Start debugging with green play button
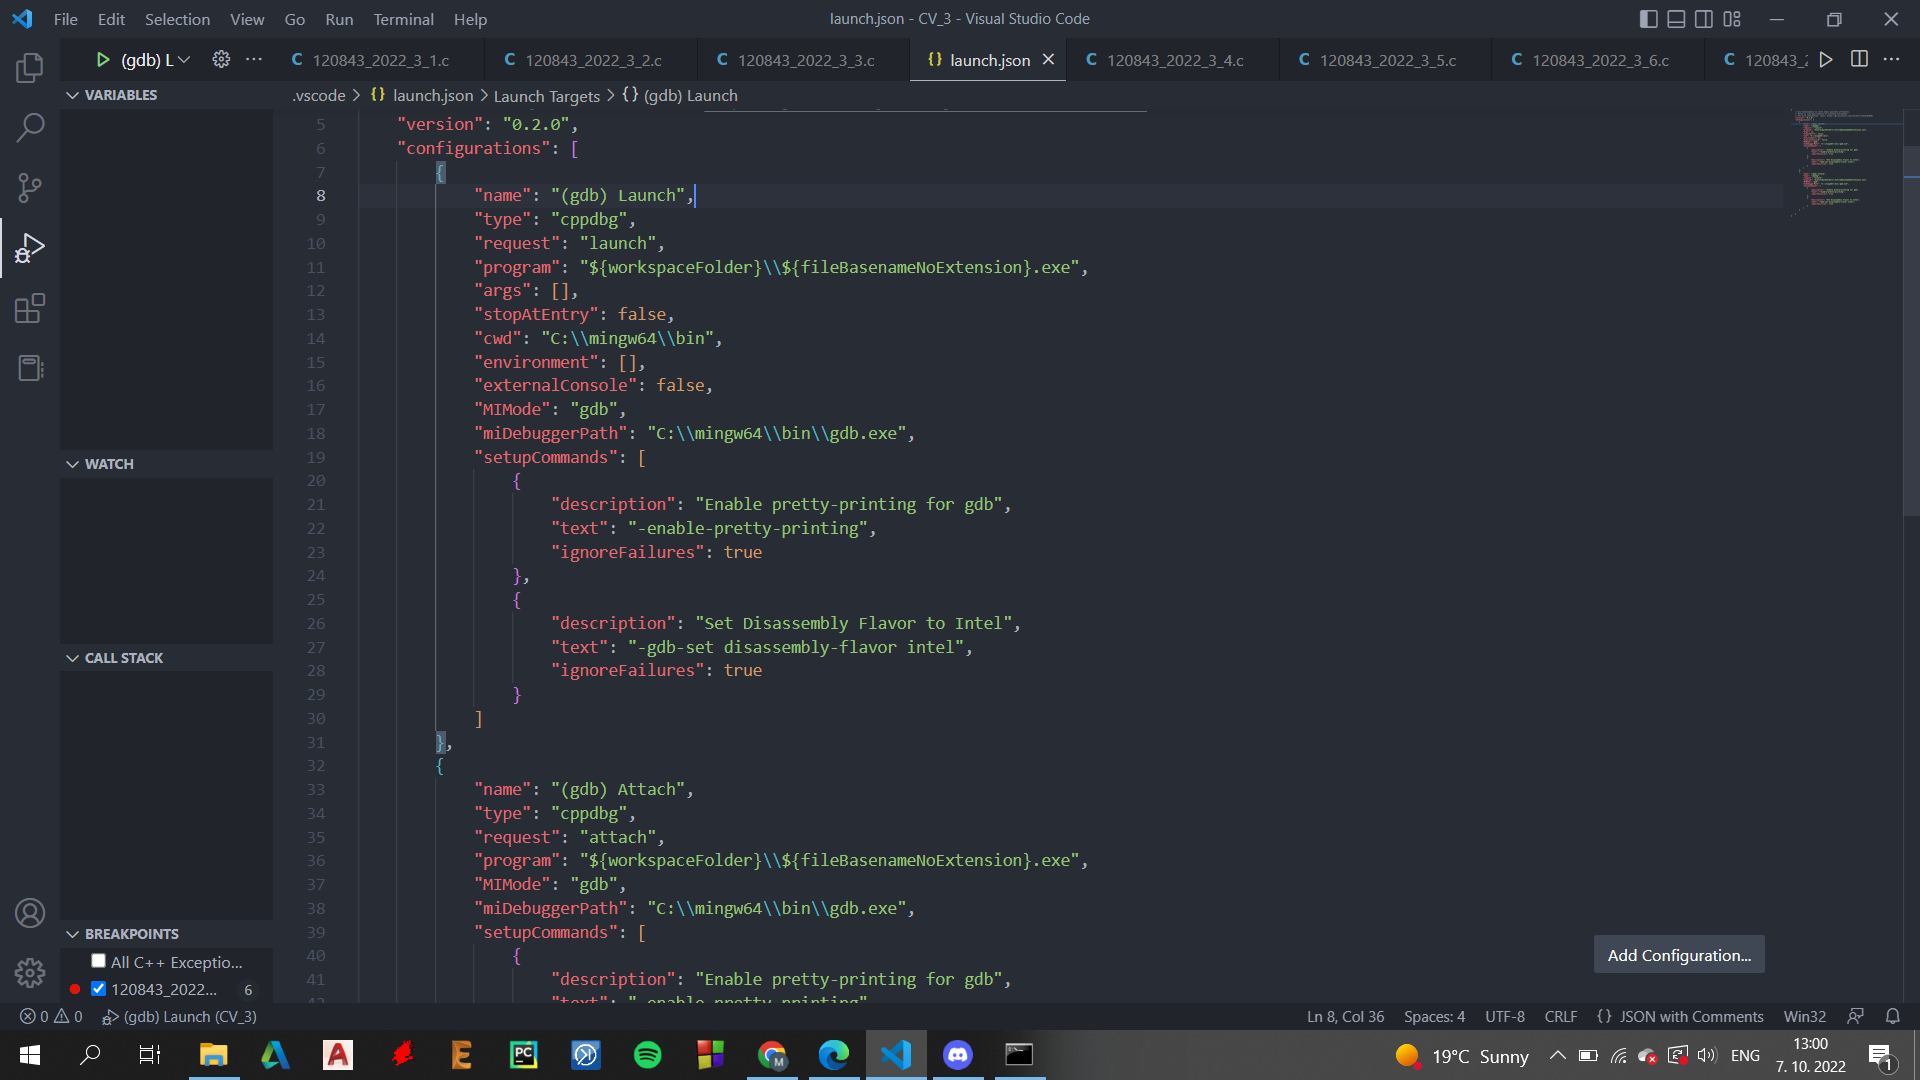The image size is (1920, 1080). (x=102, y=60)
